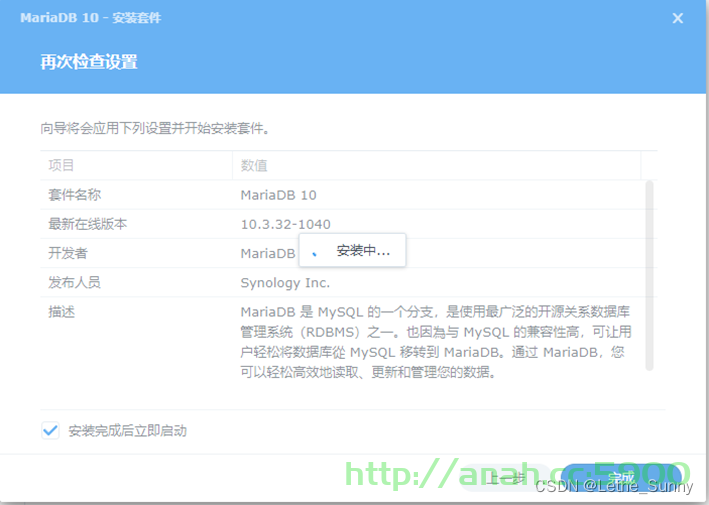This screenshot has height=505, width=709.
Task: Click the settings table vertical scrollbar
Action: pos(649,275)
